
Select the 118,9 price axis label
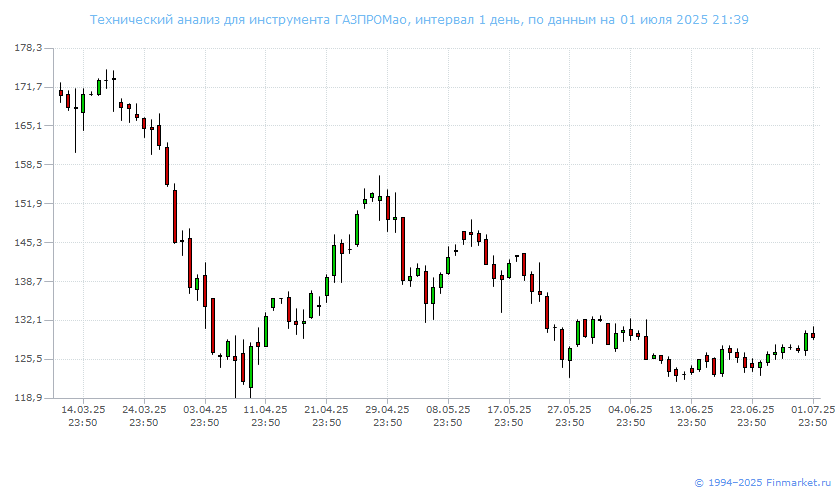[28, 398]
